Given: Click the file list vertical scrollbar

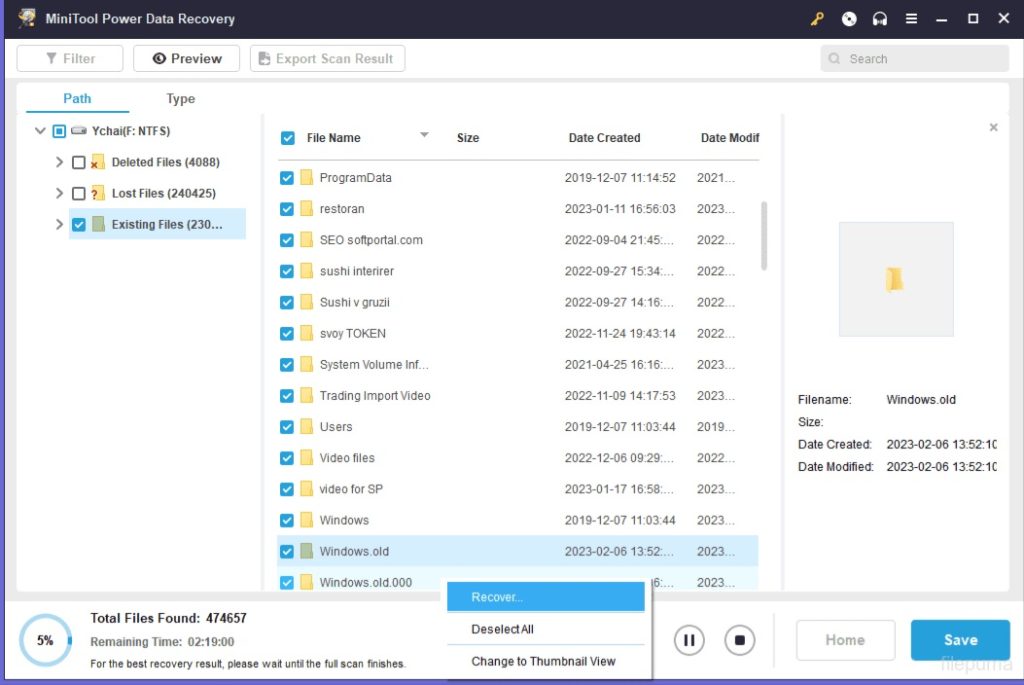Looking at the screenshot, I should click(765, 235).
